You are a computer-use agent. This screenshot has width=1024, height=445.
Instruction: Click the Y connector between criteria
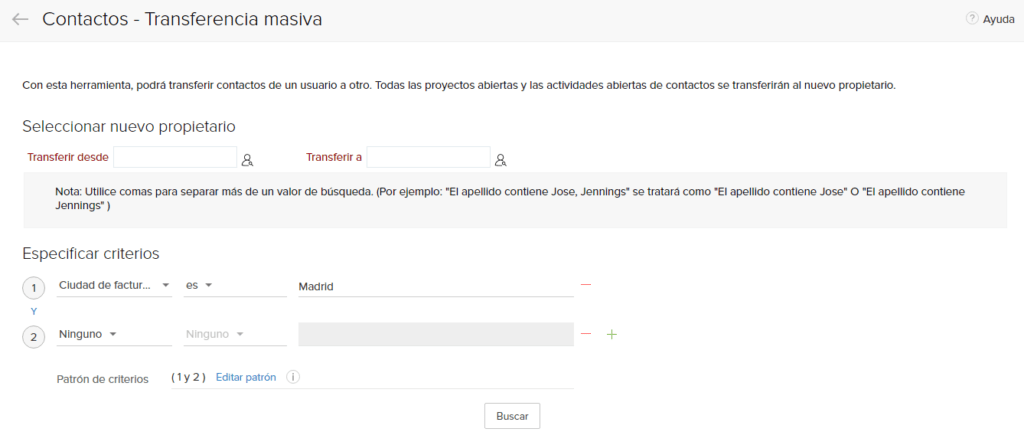[x=34, y=311]
